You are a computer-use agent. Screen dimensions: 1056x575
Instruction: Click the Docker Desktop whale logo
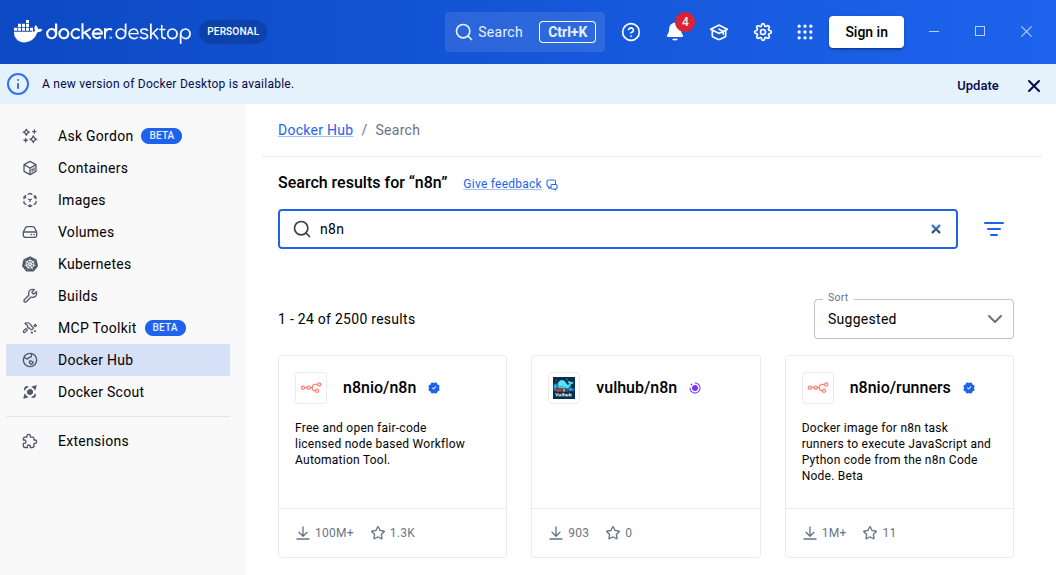click(27, 32)
